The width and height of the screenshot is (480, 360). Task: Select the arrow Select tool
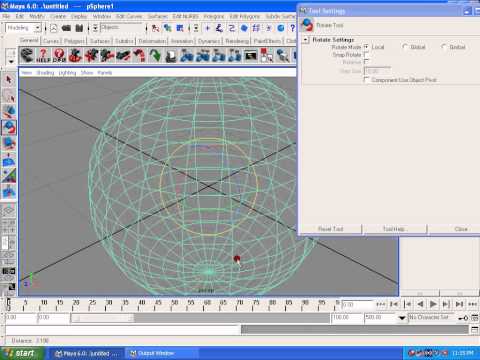click(x=9, y=80)
